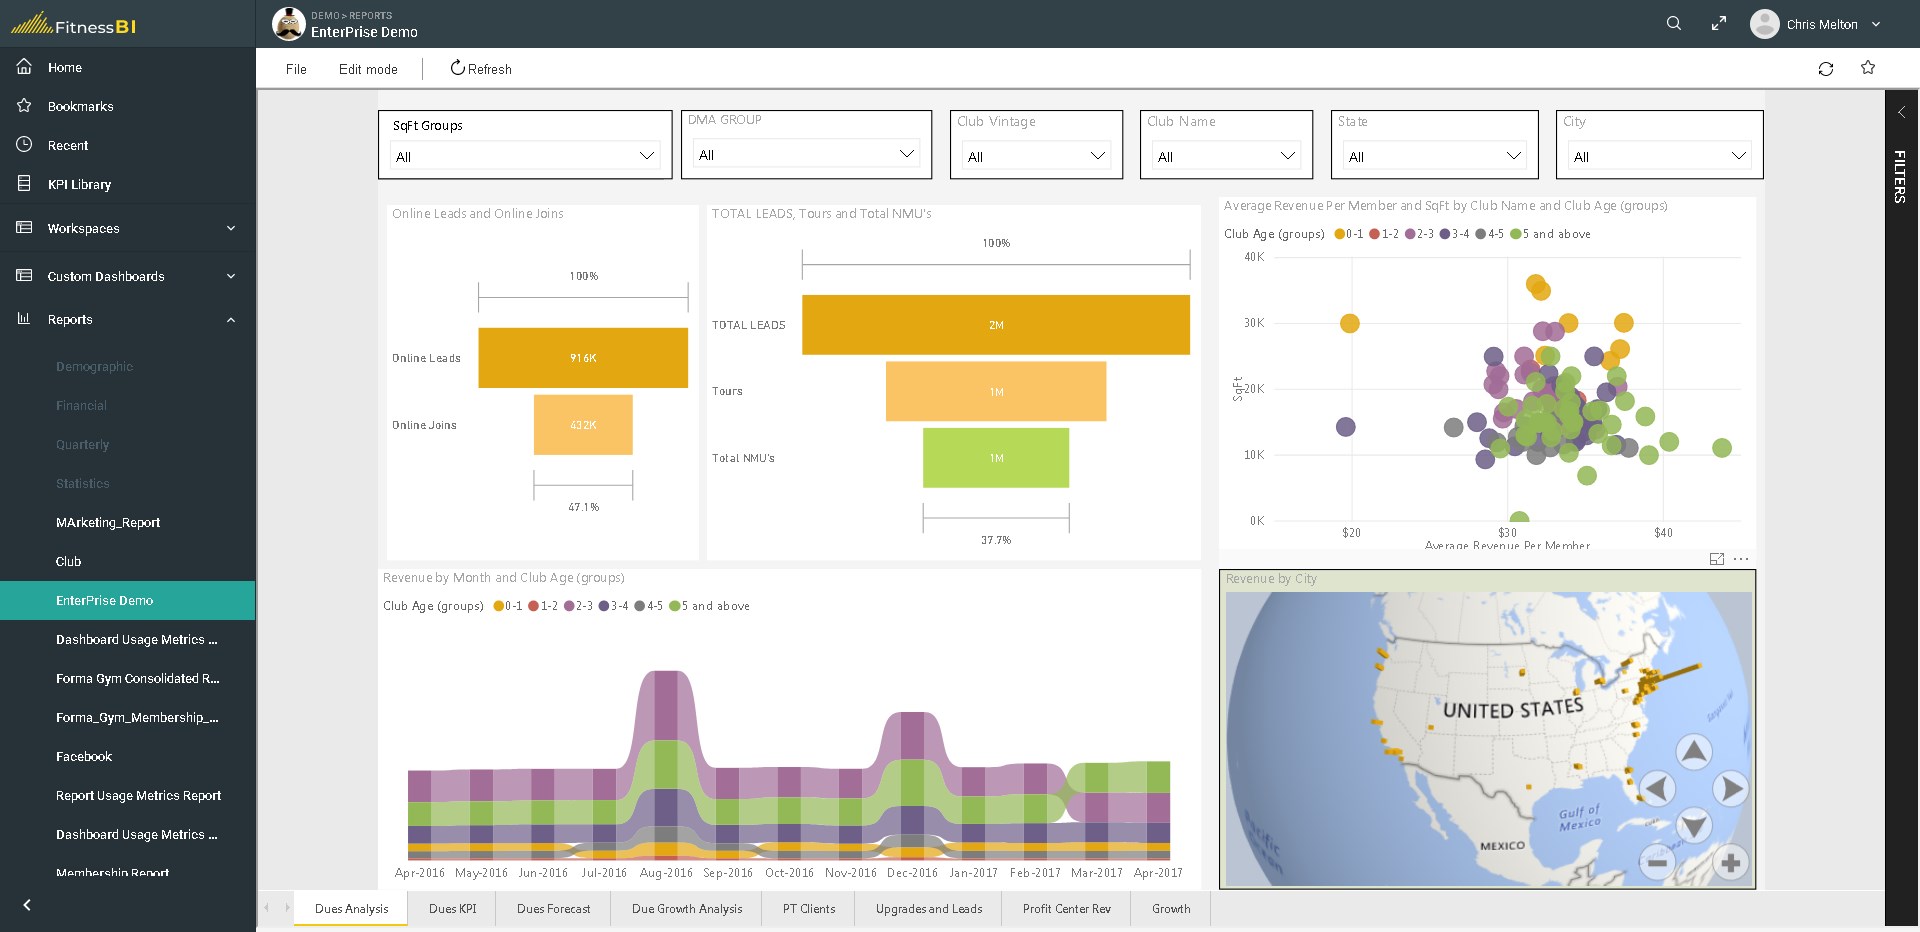The image size is (1920, 932).
Task: Open the MArketing_Report link in sidebar
Action: coord(108,522)
